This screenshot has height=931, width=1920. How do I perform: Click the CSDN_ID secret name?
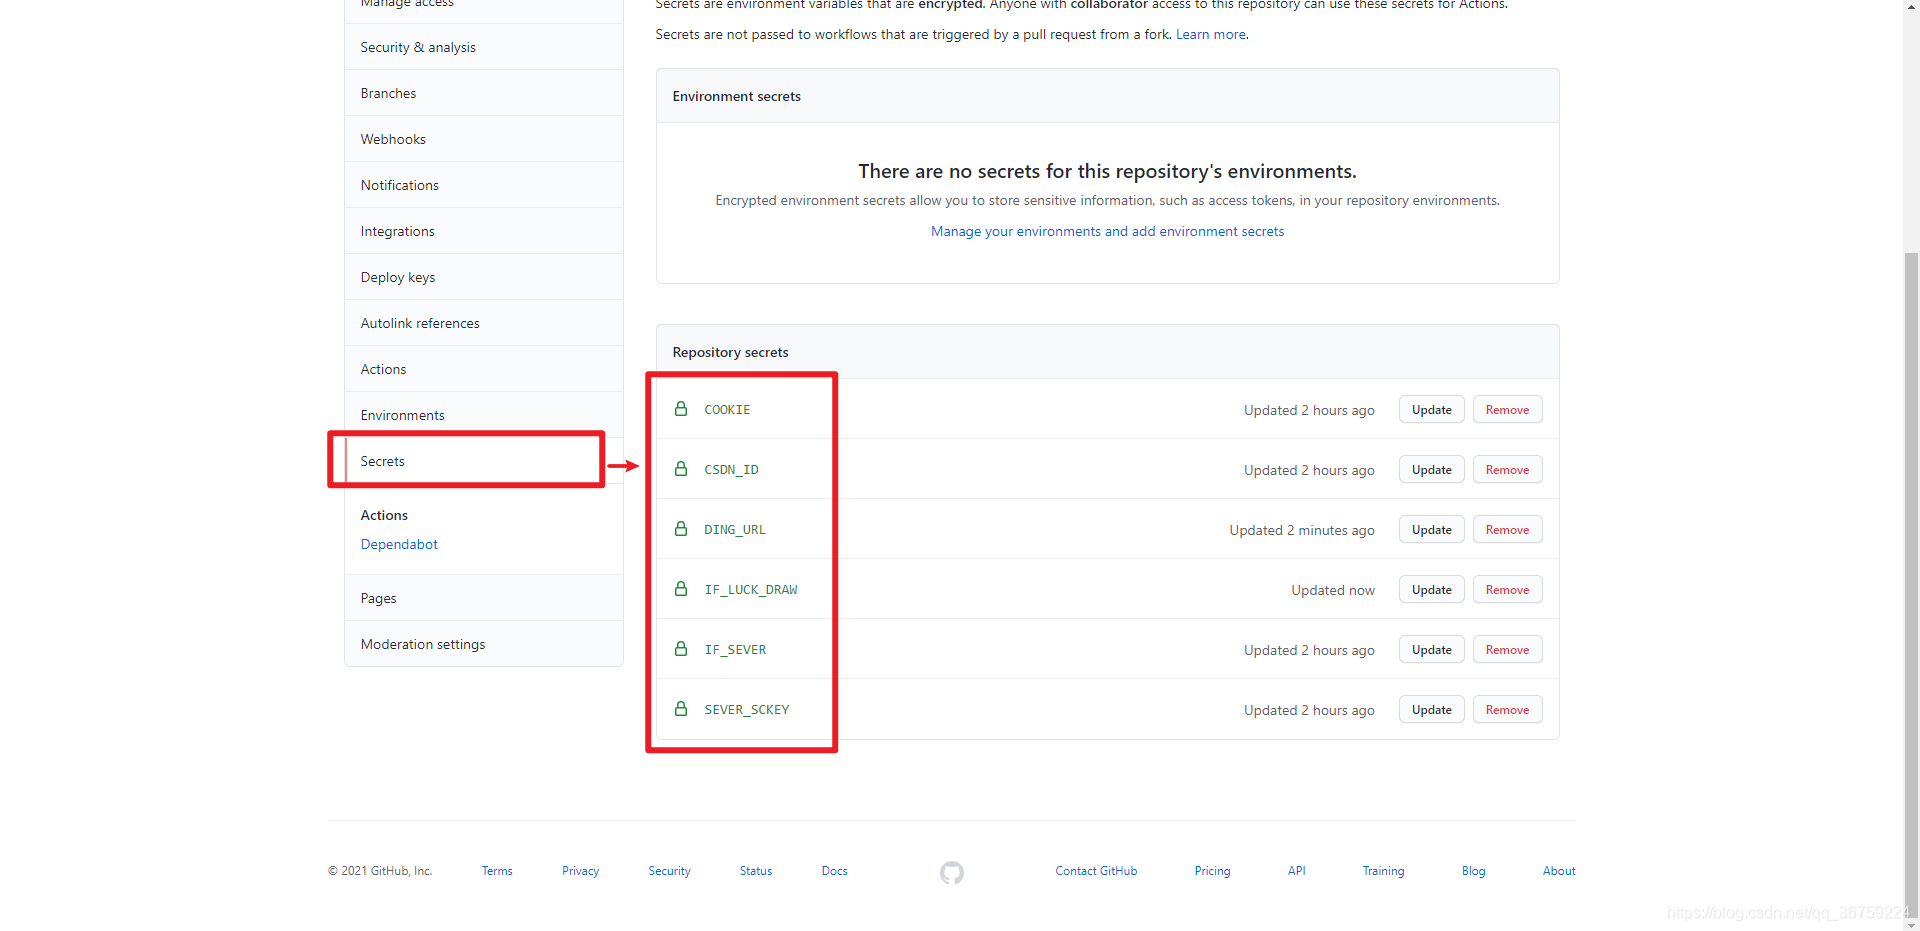pos(731,470)
